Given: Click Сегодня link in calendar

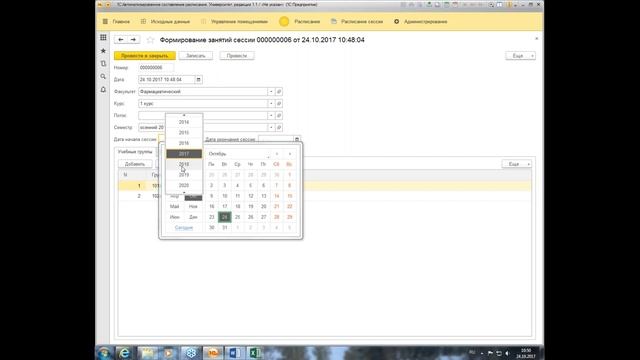Looking at the screenshot, I should 184,228.
